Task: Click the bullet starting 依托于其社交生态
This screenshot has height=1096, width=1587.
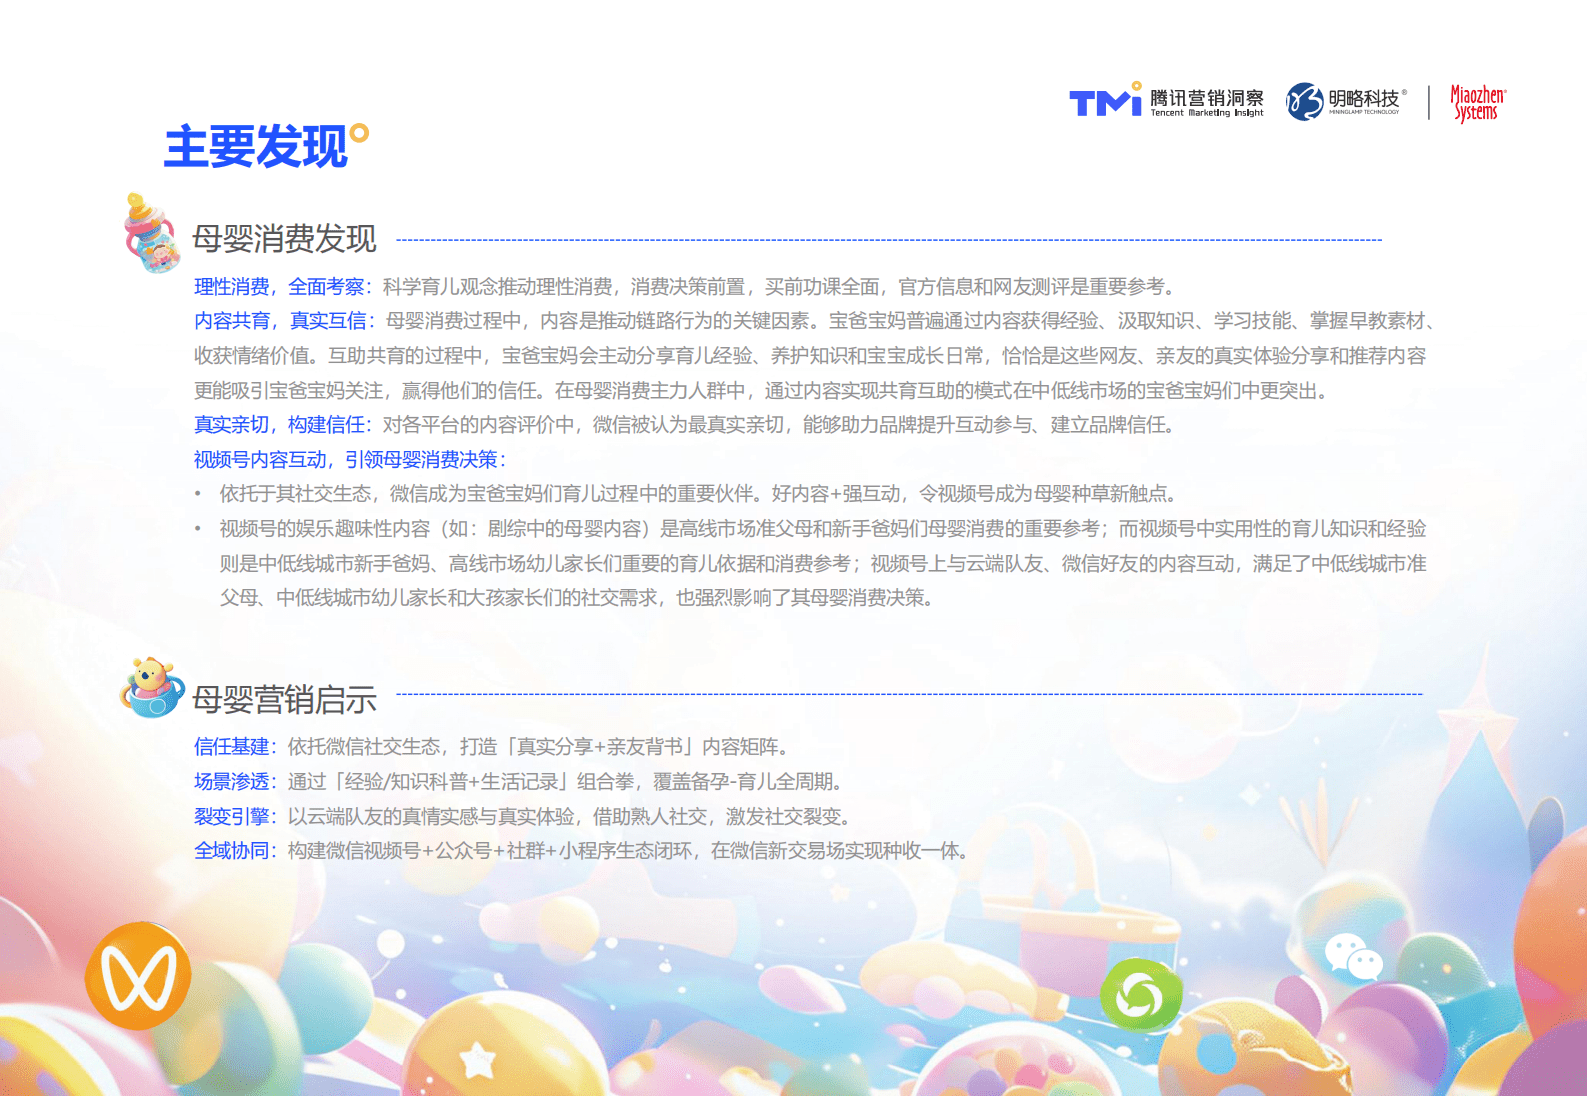Action: click(700, 494)
